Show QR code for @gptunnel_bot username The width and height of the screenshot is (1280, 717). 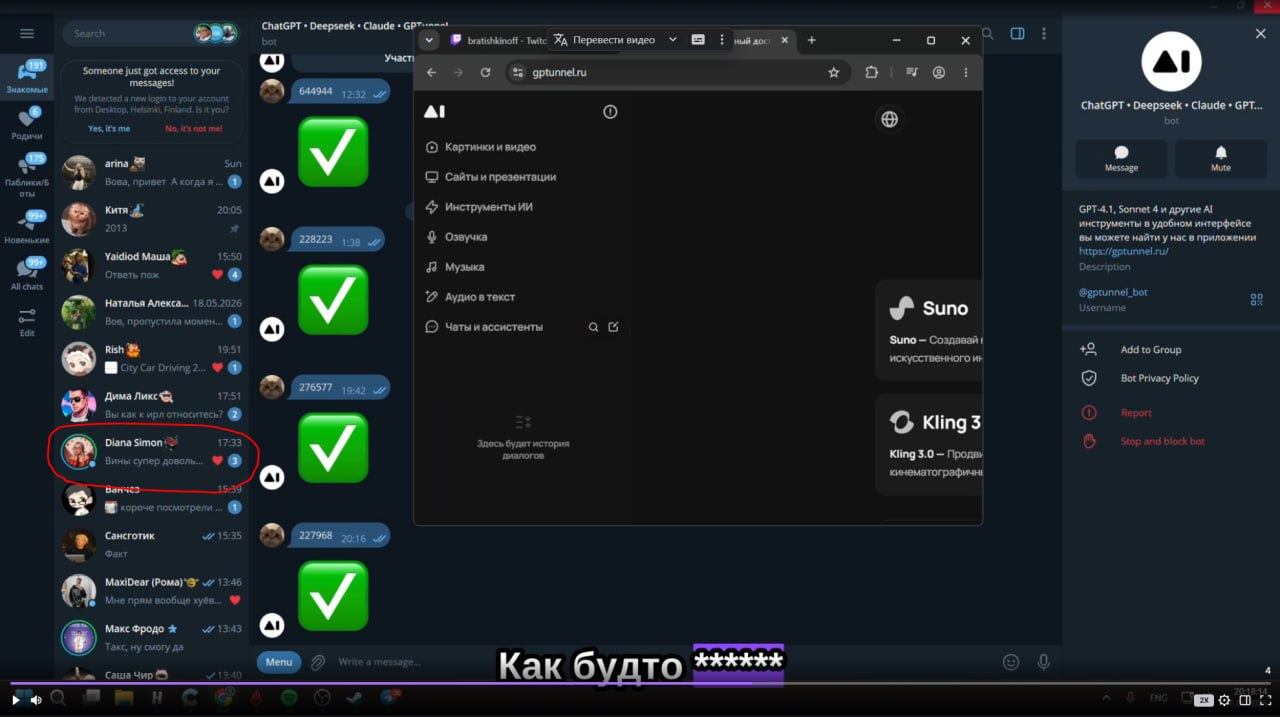[x=1256, y=299]
